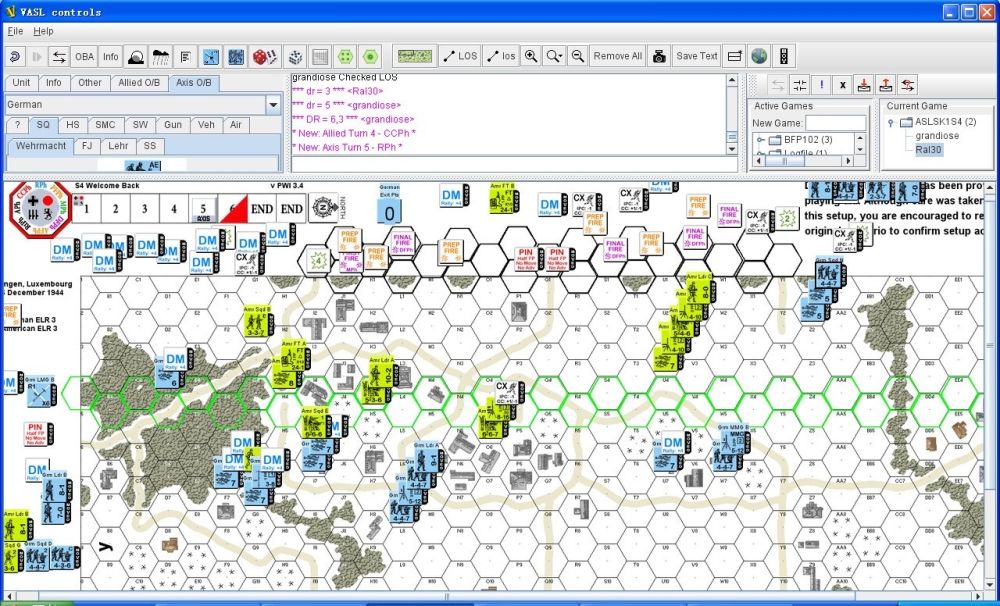Switch to the Other tab
The height and width of the screenshot is (606, 1000).
(89, 83)
